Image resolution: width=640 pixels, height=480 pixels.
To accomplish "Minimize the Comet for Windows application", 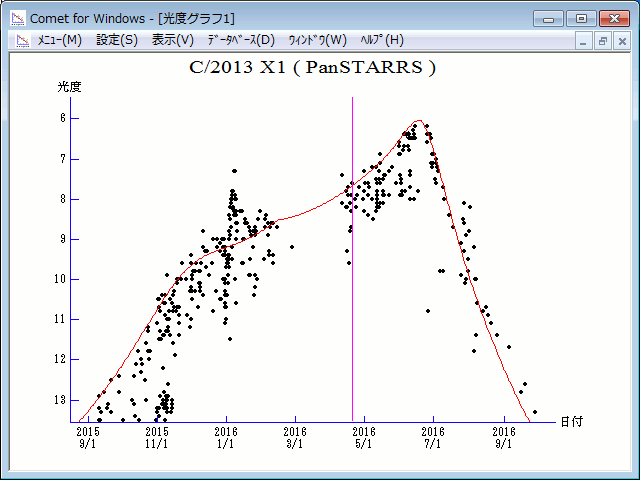I will [548, 19].
